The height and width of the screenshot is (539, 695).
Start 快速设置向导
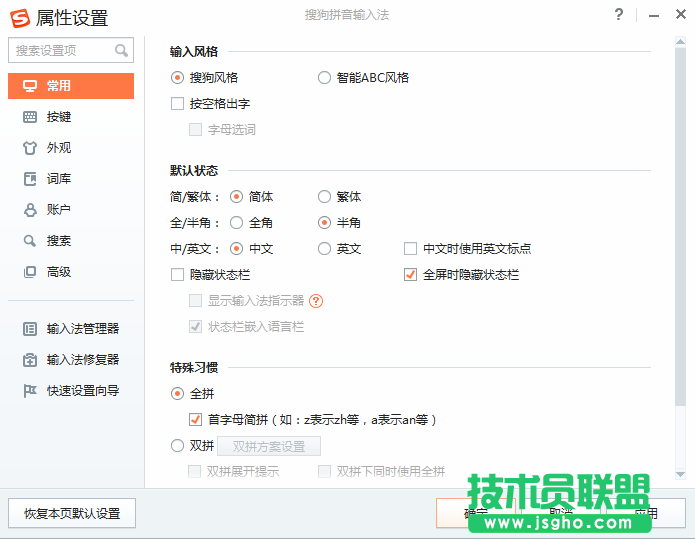point(71,391)
